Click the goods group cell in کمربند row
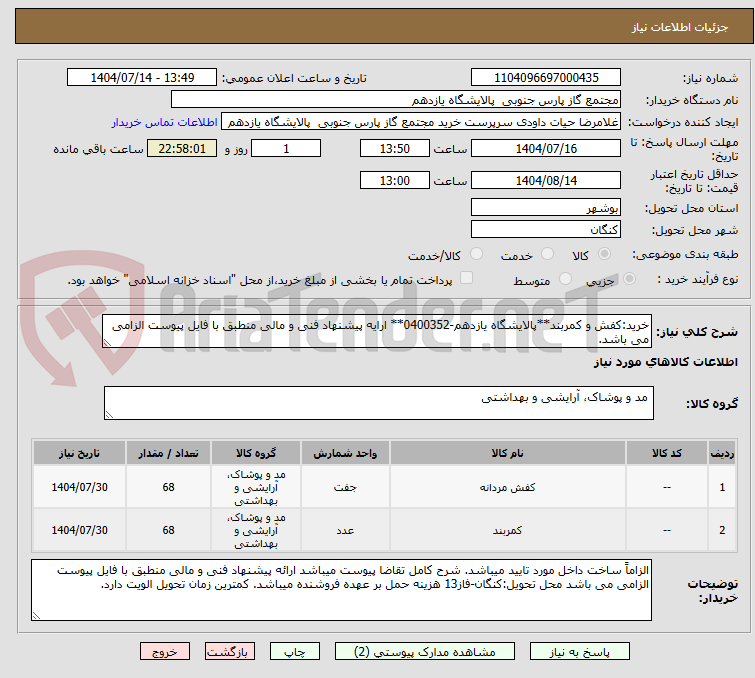This screenshot has width=755, height=678. click(256, 530)
